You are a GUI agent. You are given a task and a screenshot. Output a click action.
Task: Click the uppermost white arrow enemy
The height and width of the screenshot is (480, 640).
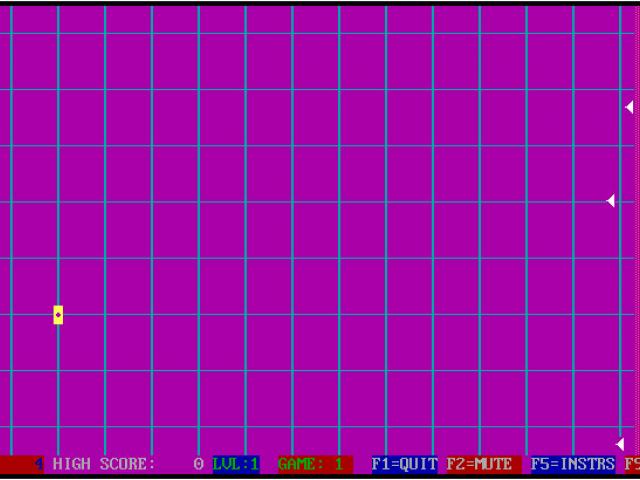click(629, 107)
